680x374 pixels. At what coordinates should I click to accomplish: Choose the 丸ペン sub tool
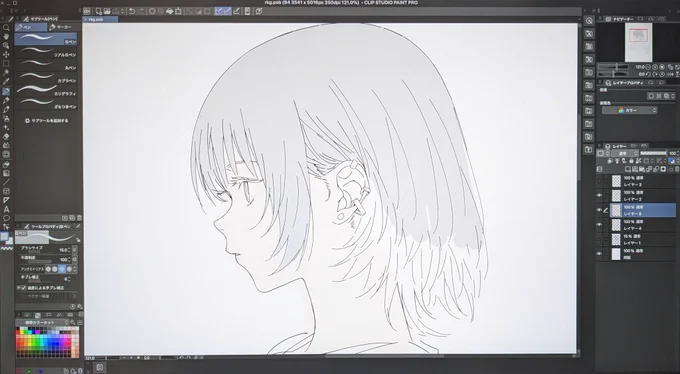(46, 65)
